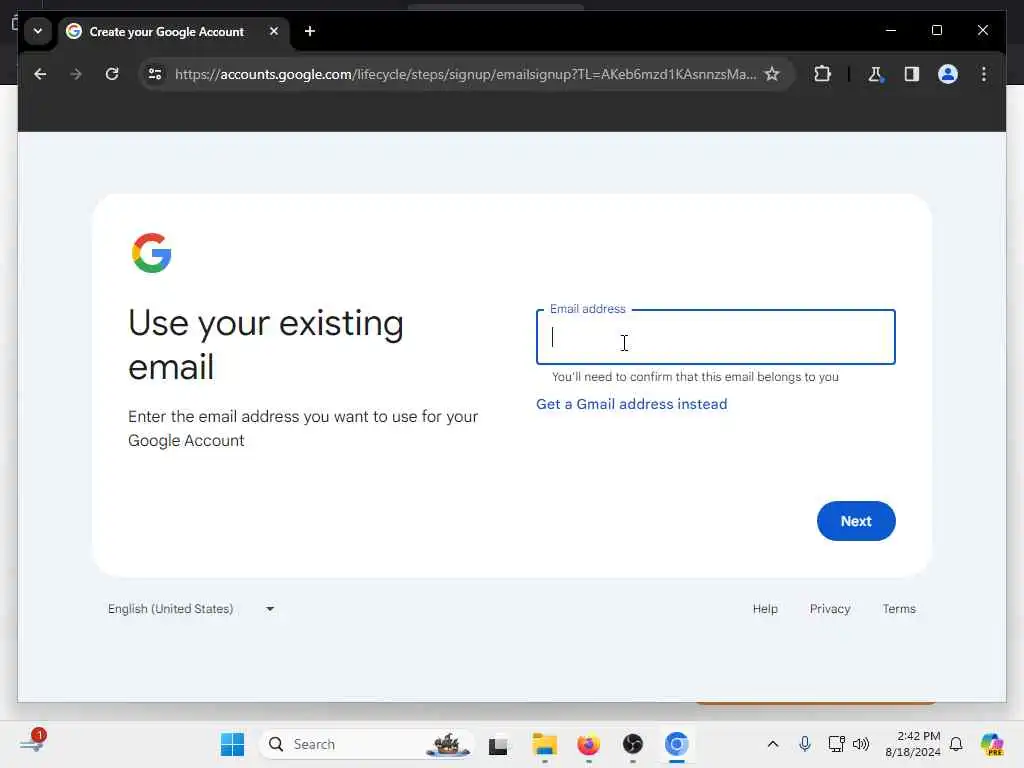
Task: Click the Email address field
Action: click(x=715, y=337)
